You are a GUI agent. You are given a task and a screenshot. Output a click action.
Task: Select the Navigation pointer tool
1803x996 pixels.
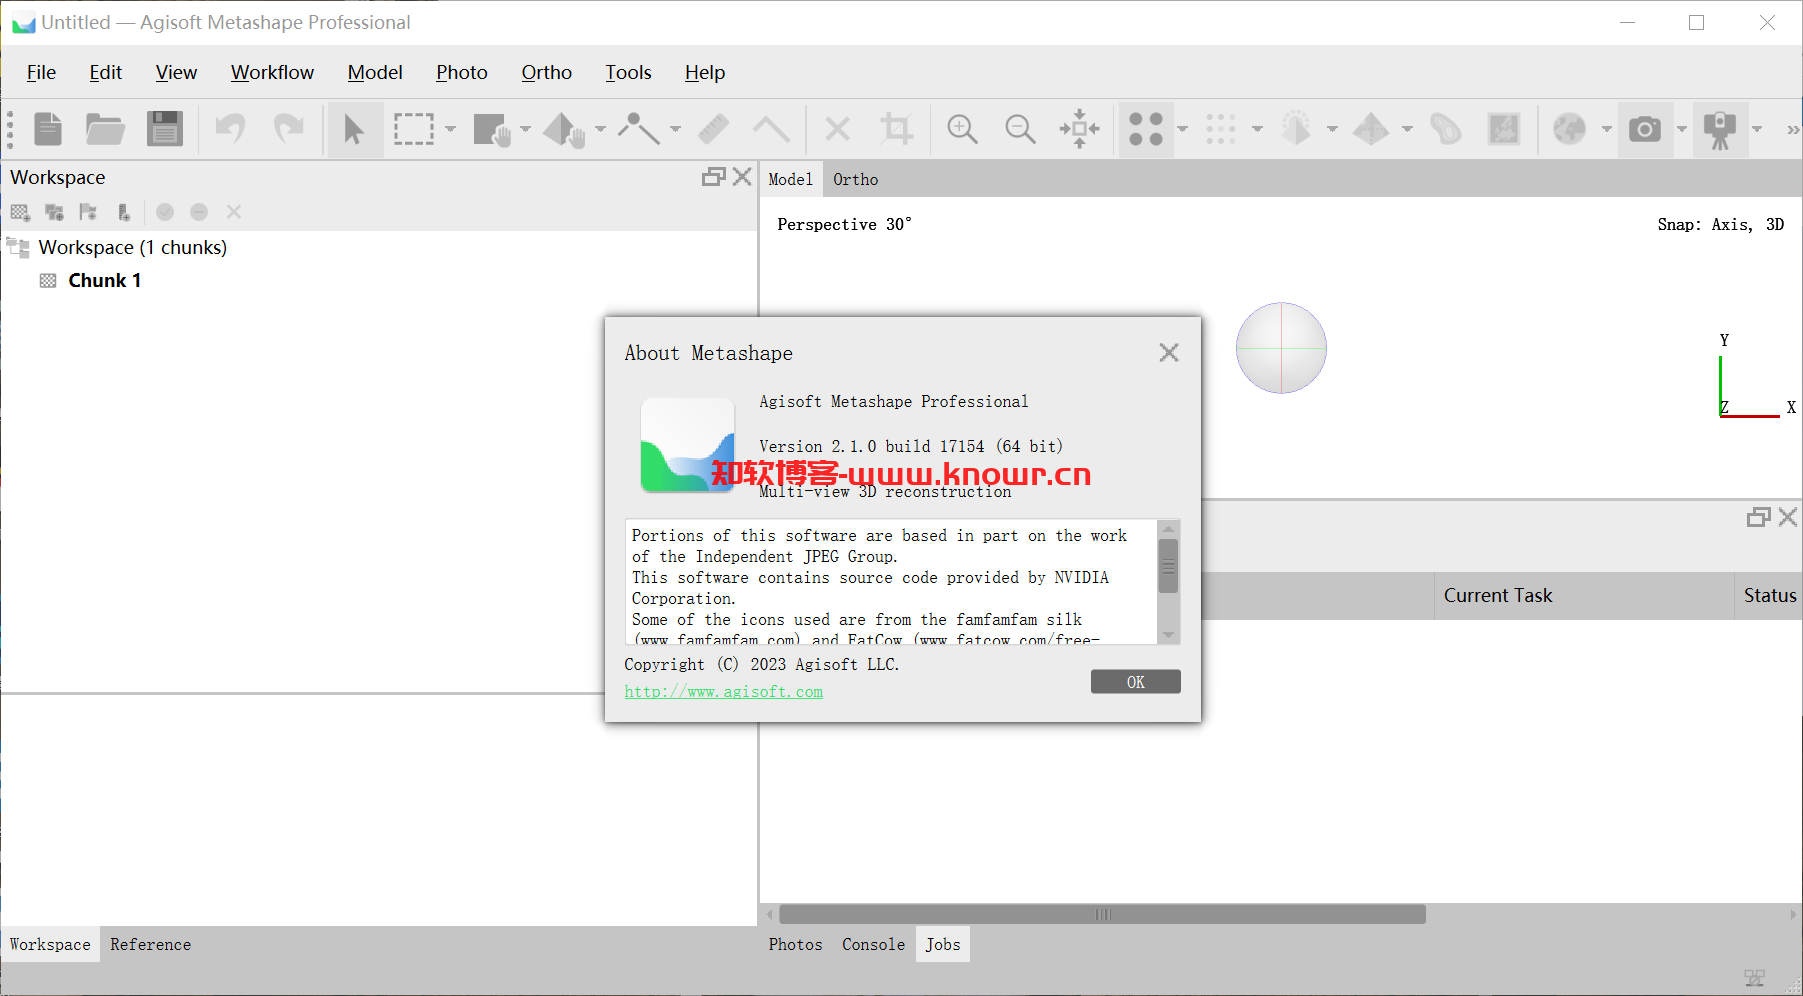coord(354,129)
